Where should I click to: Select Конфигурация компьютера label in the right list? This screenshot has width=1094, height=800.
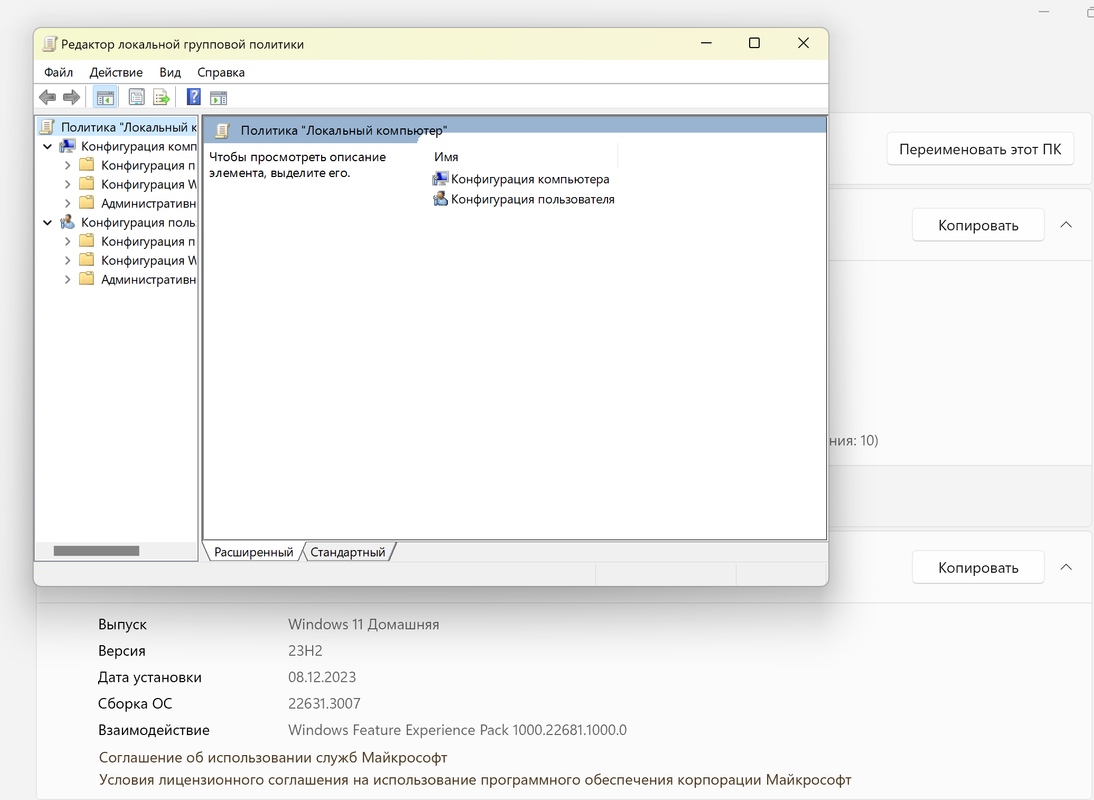(x=530, y=179)
